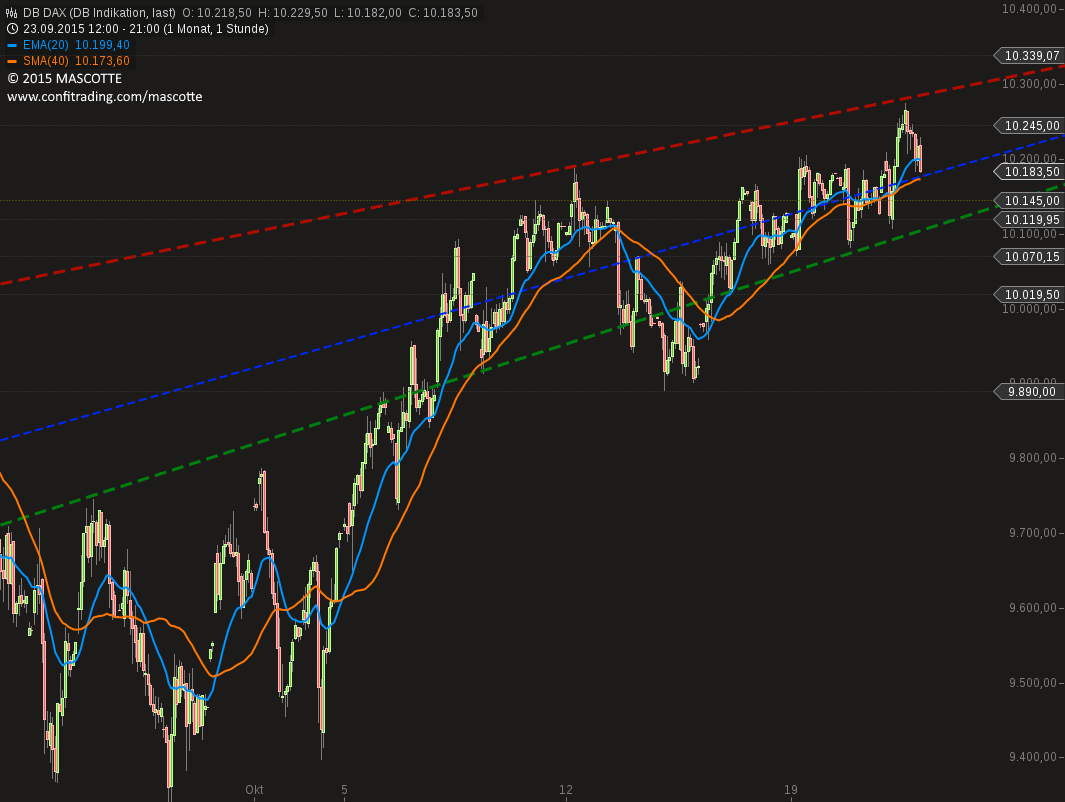1065x802 pixels.
Task: Click the 9.600,00 price axis label
Action: (x=1032, y=608)
